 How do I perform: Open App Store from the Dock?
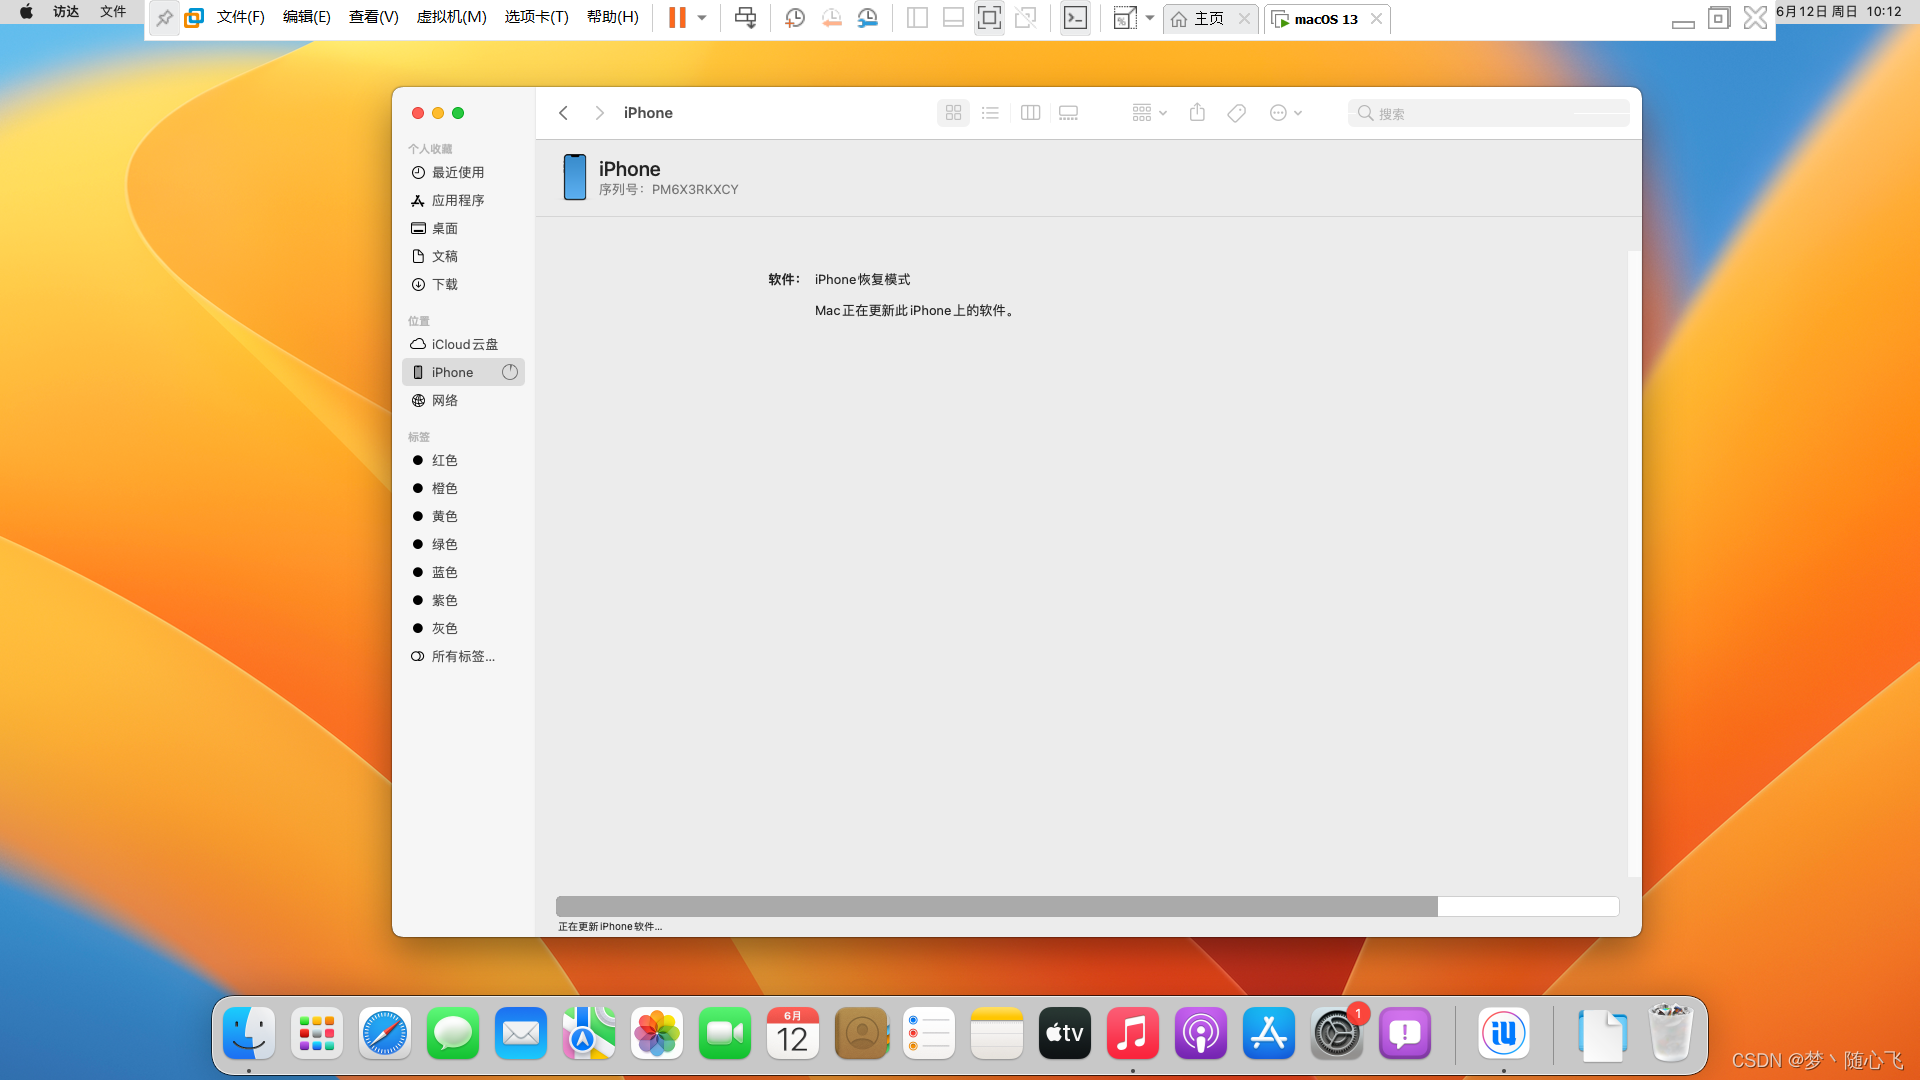coord(1269,1034)
